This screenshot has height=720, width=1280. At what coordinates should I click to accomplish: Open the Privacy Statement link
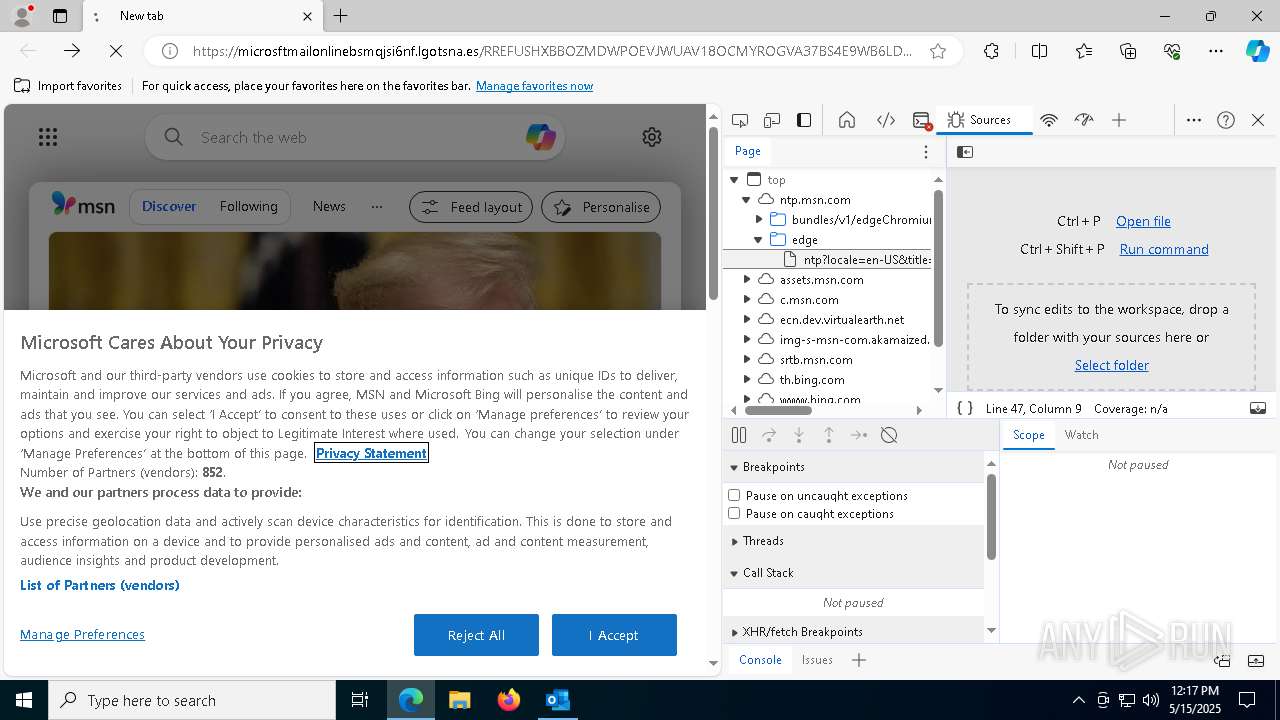[x=371, y=453]
